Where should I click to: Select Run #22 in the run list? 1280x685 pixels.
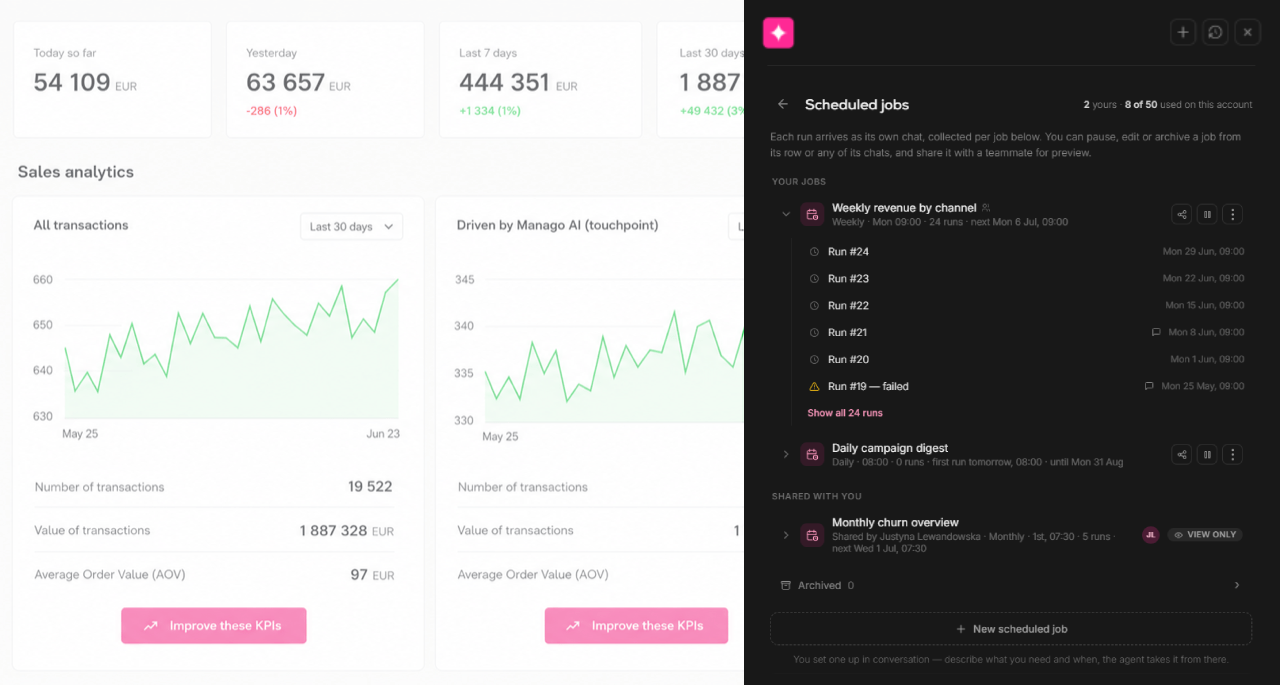click(1026, 305)
